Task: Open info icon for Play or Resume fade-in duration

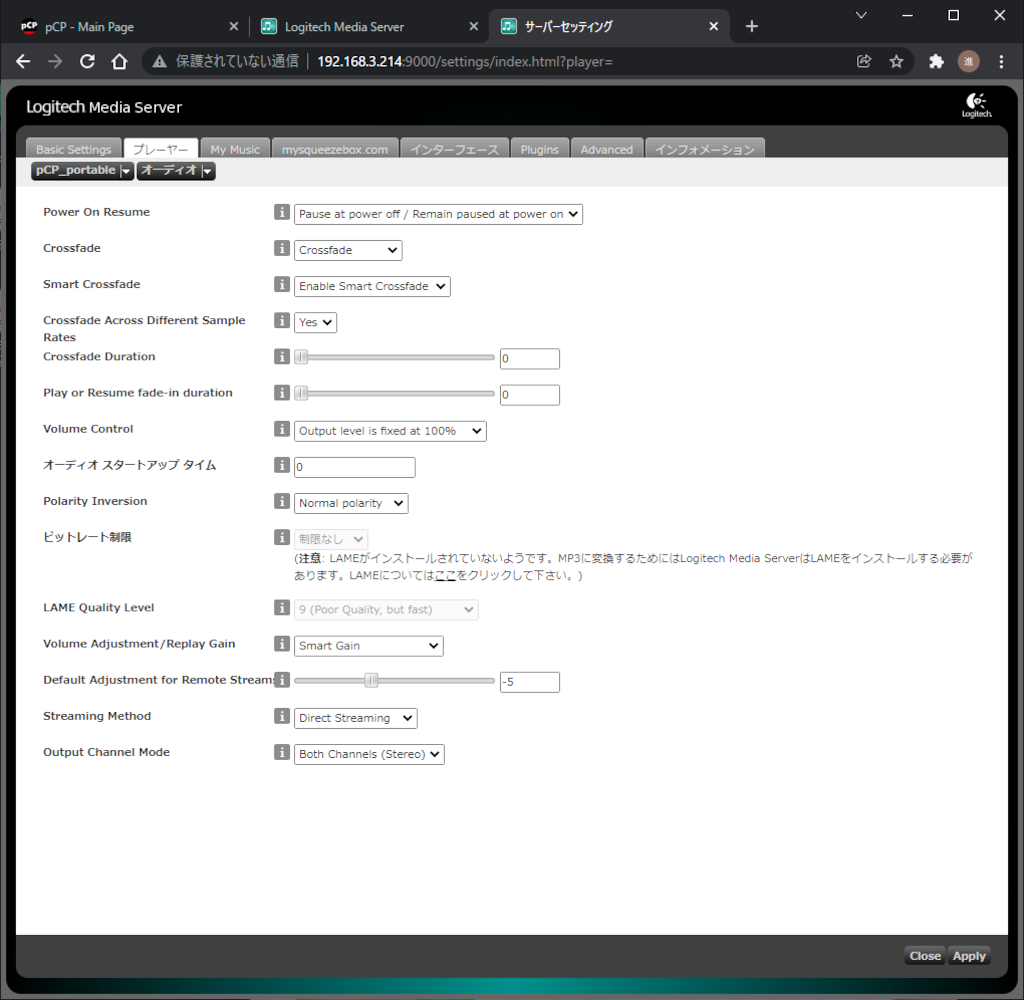Action: tap(281, 393)
